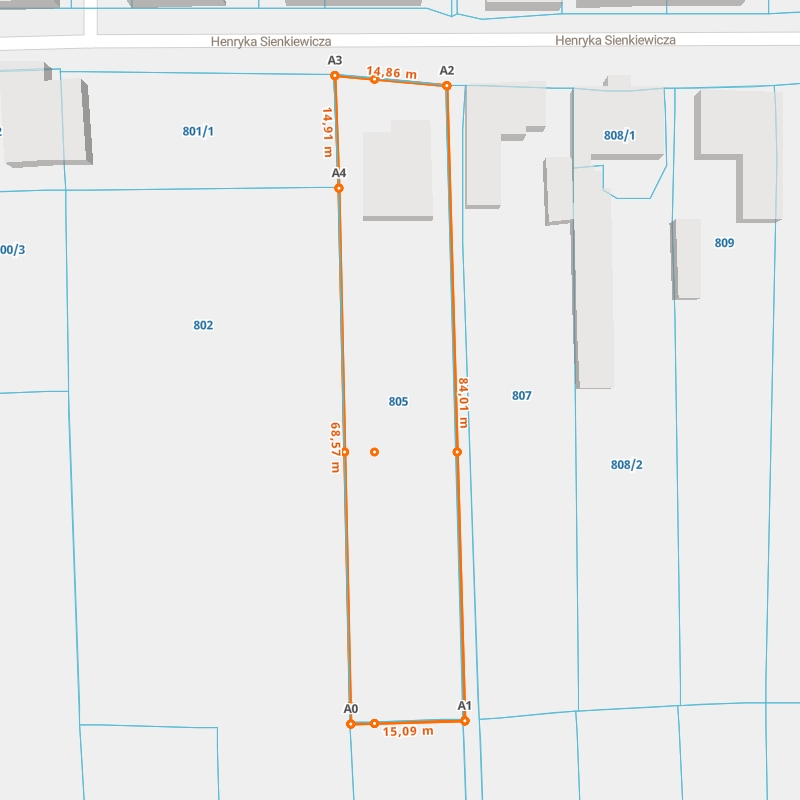Click parcel label 809
800x800 pixels.
(x=724, y=243)
